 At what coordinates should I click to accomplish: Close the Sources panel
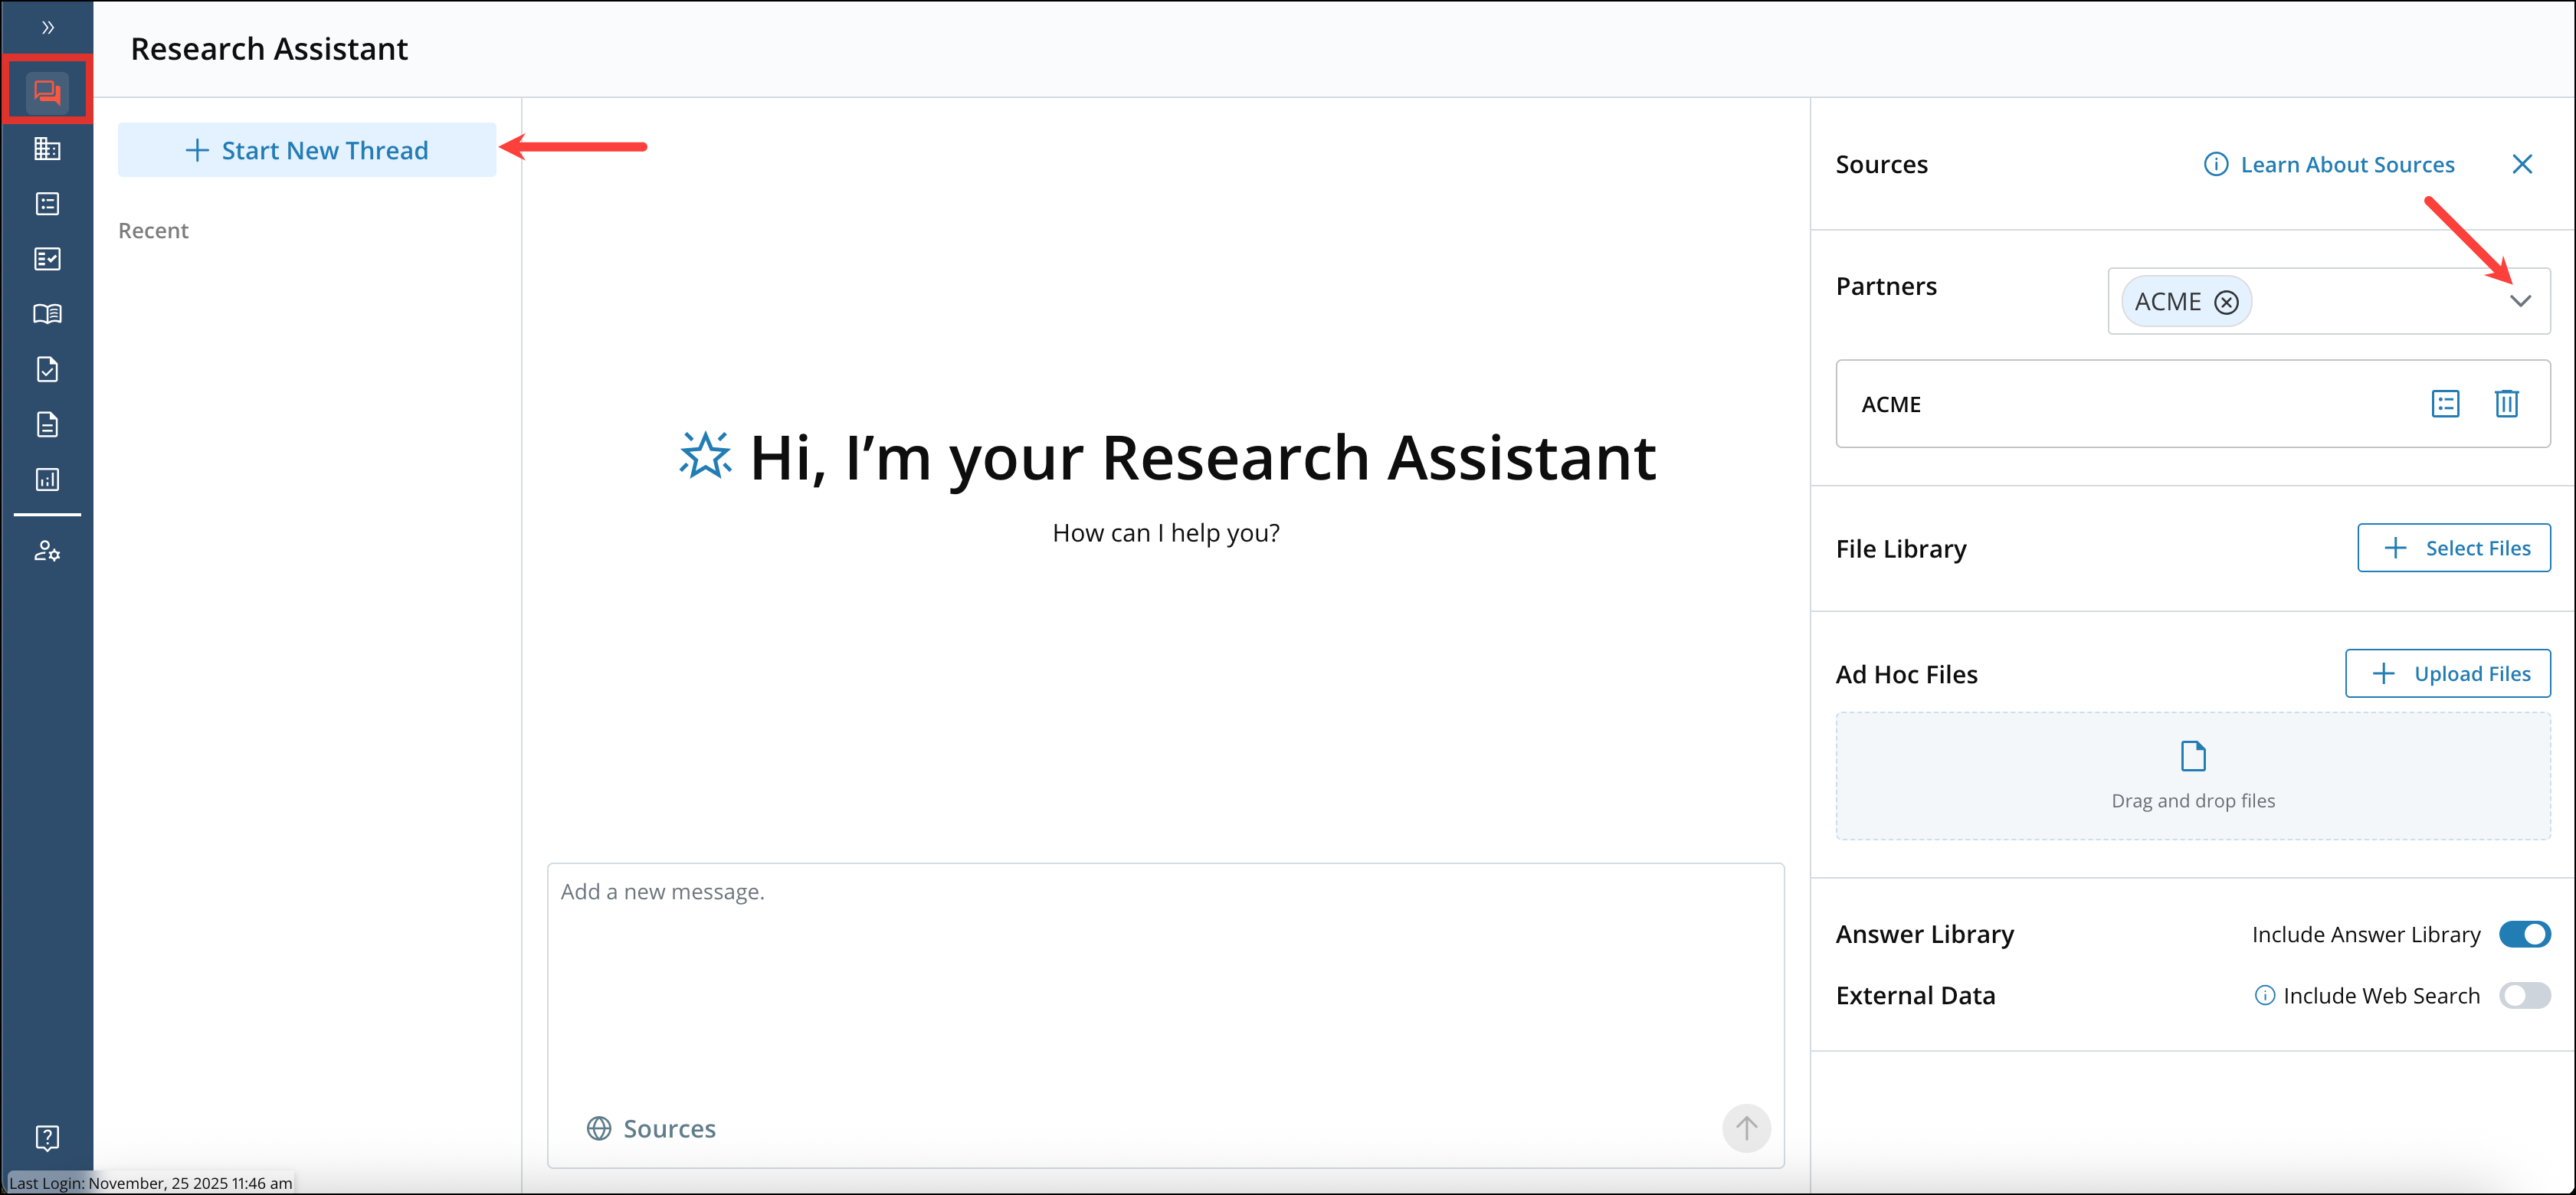point(2522,164)
